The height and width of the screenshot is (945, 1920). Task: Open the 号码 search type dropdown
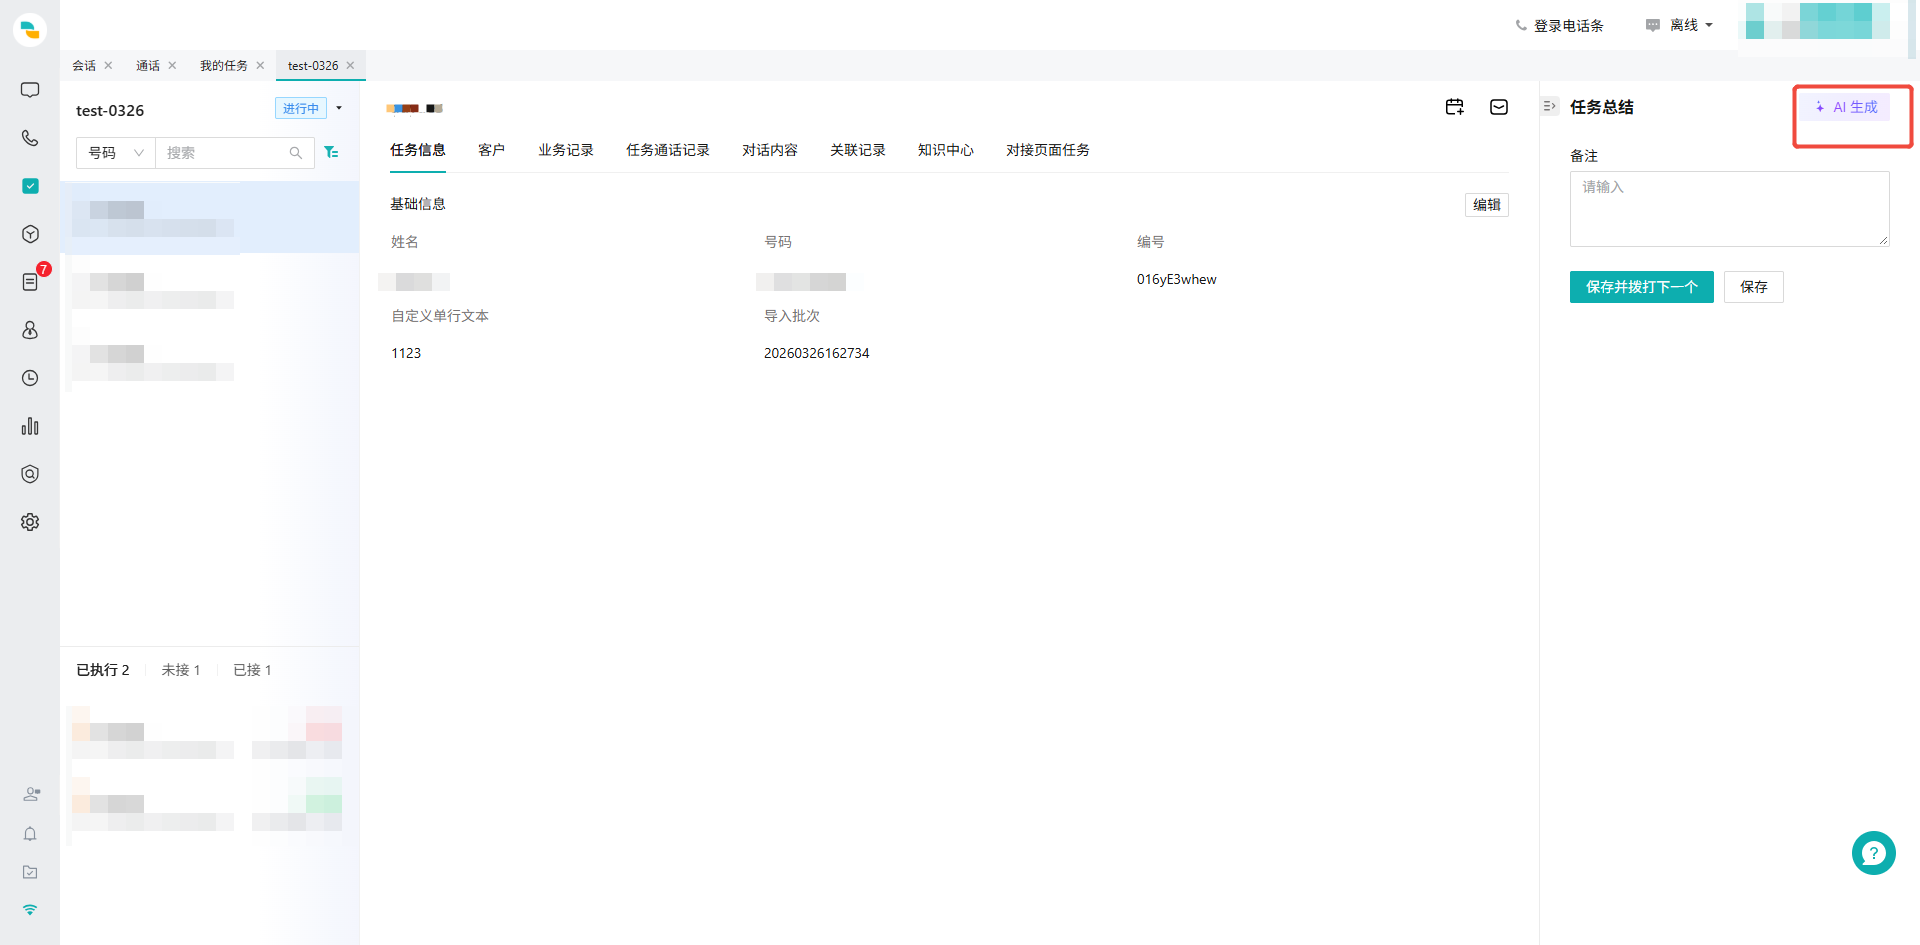(116, 153)
